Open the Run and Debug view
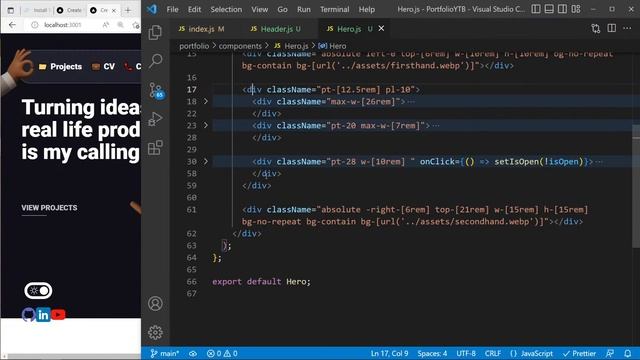This screenshot has width=640, height=360. [155, 119]
